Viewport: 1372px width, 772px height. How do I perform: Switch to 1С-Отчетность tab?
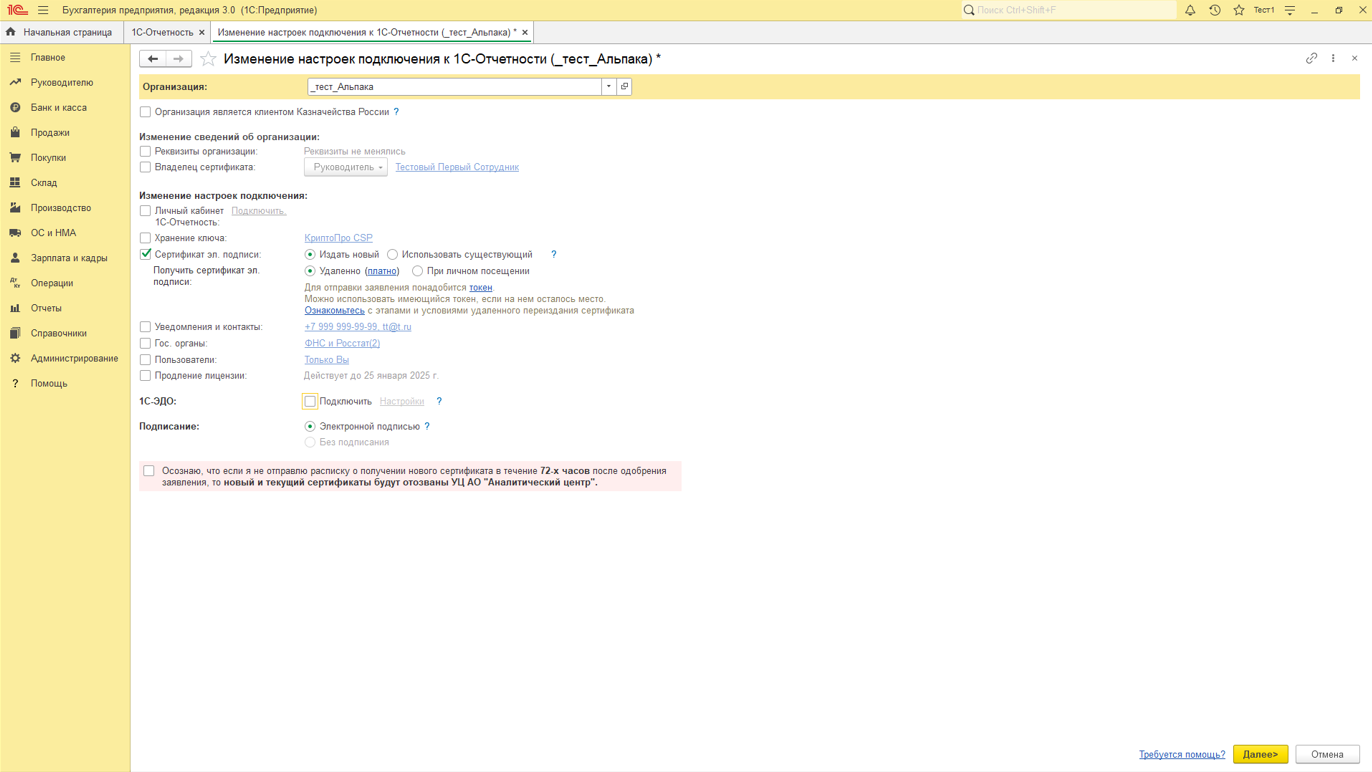[x=162, y=32]
